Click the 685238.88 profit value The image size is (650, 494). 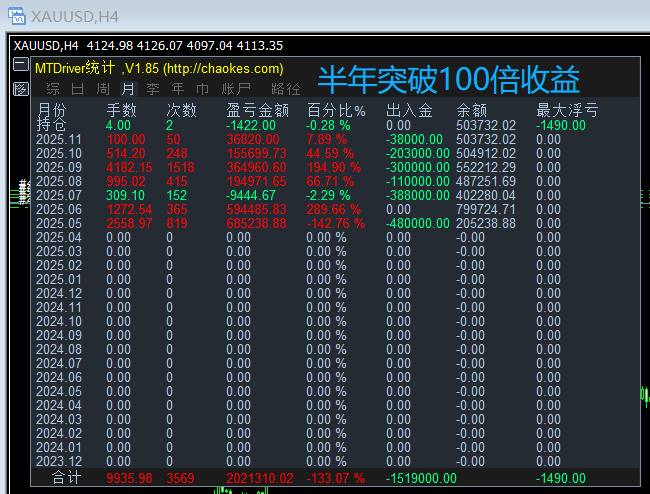pos(256,223)
